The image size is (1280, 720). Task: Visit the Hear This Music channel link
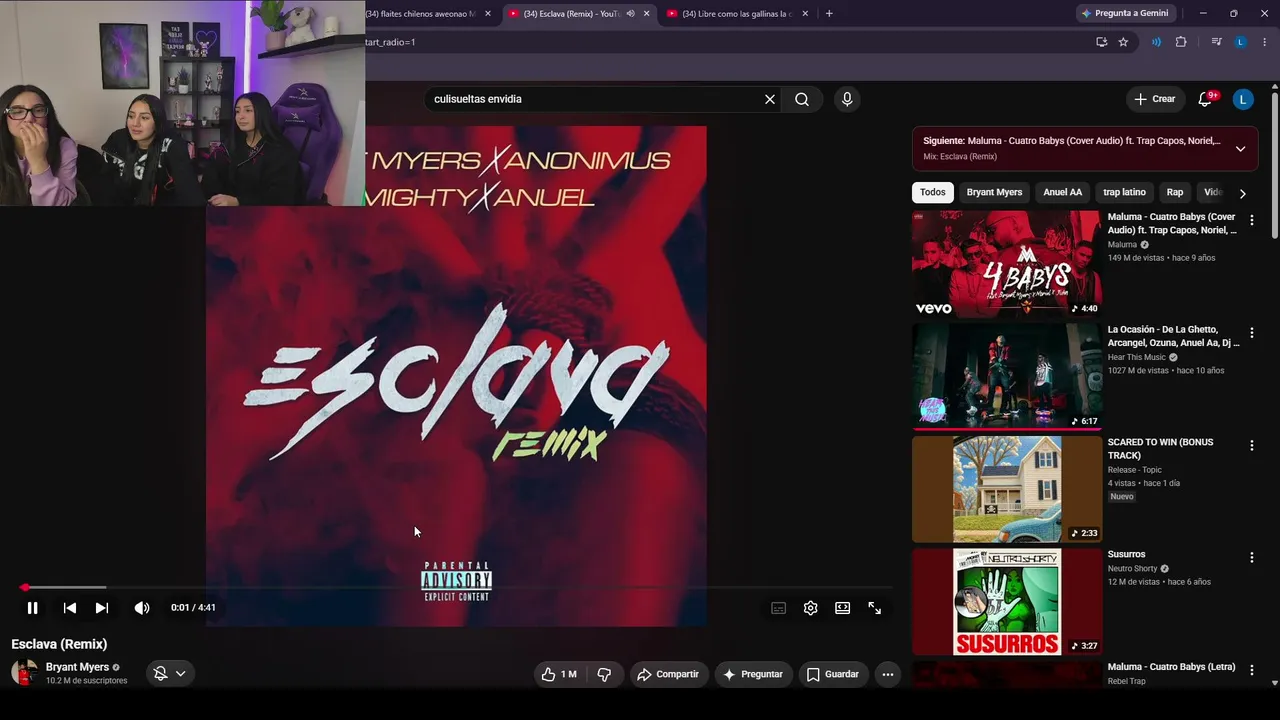(1137, 357)
